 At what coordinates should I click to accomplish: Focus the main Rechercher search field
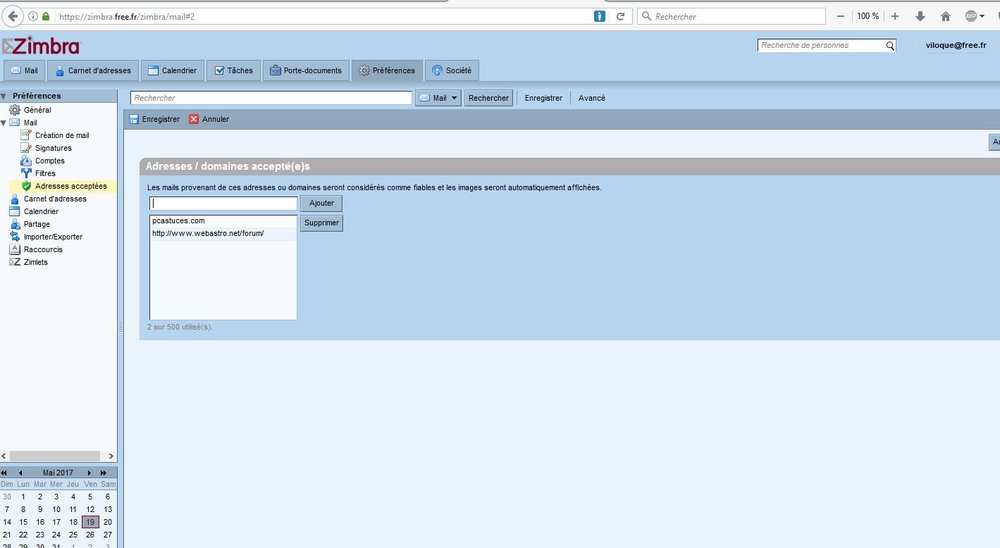tap(271, 98)
